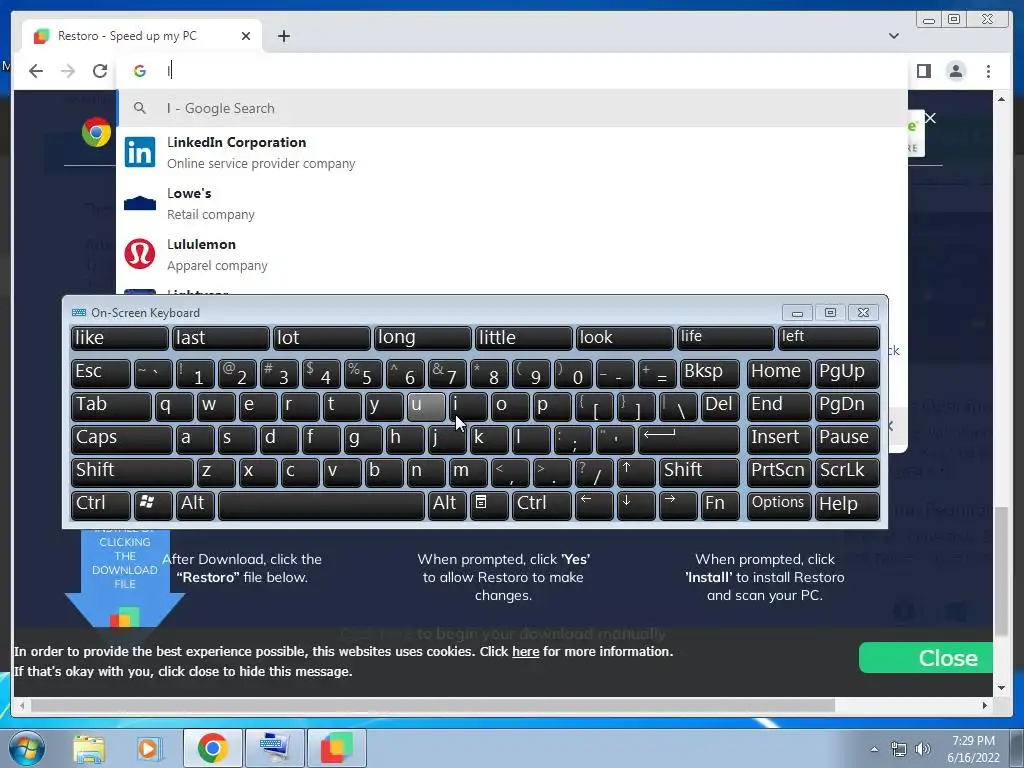The height and width of the screenshot is (768, 1024).
Task: Focus the Chrome address bar
Action: [x=512, y=71]
